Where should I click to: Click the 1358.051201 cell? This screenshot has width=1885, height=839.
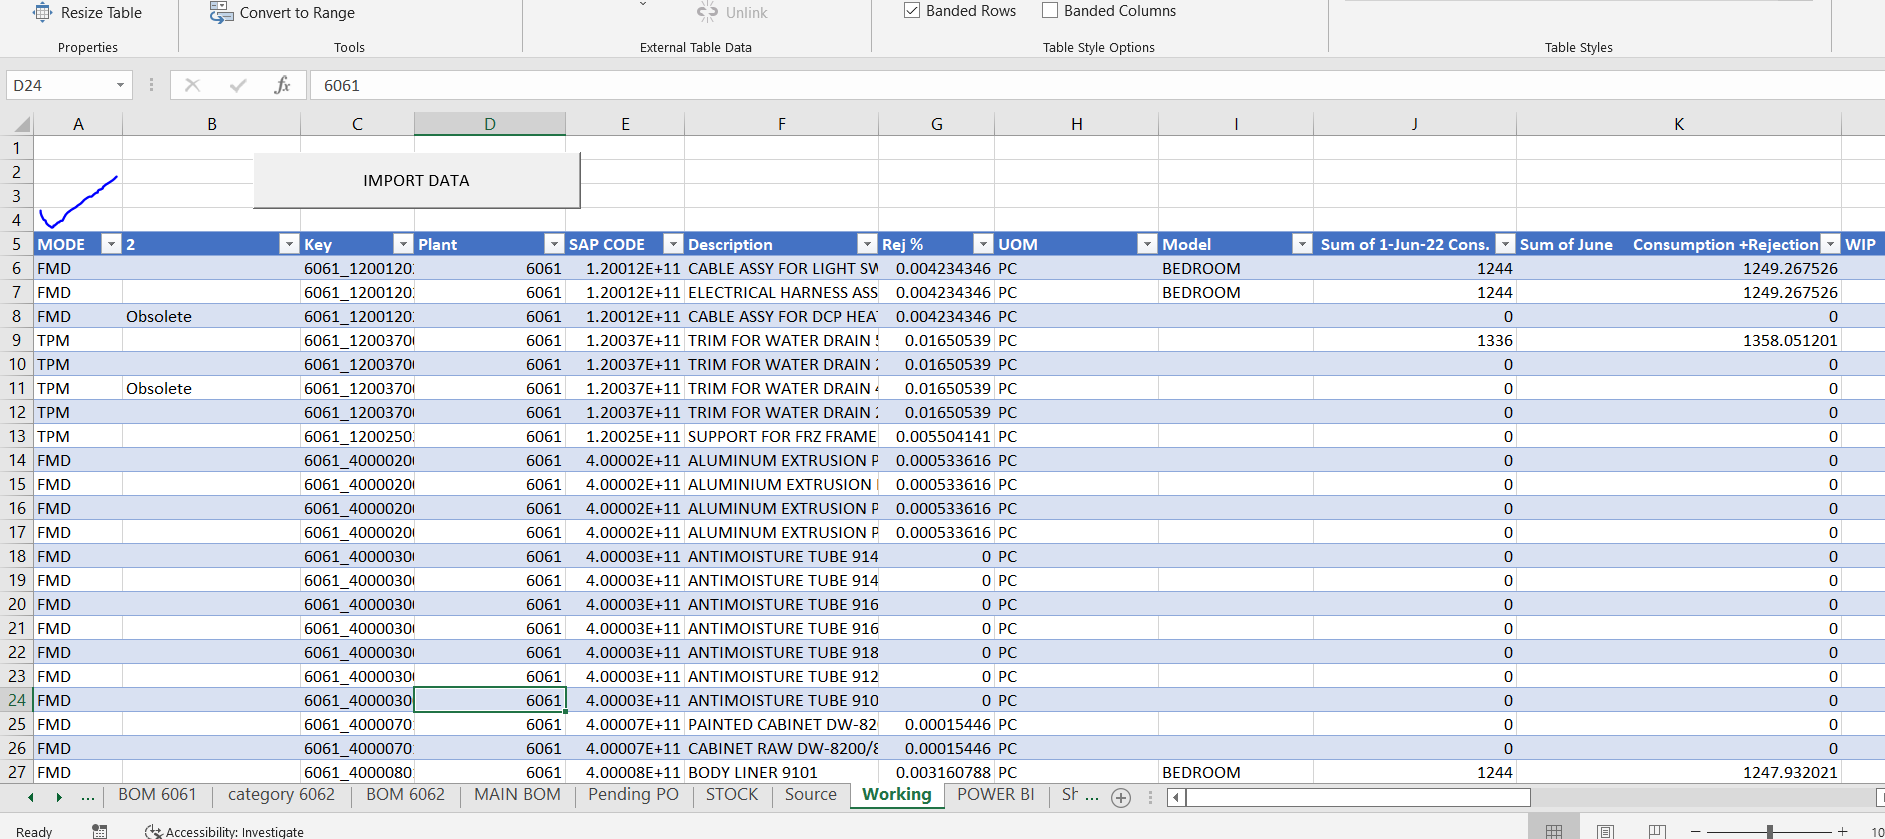point(1679,340)
